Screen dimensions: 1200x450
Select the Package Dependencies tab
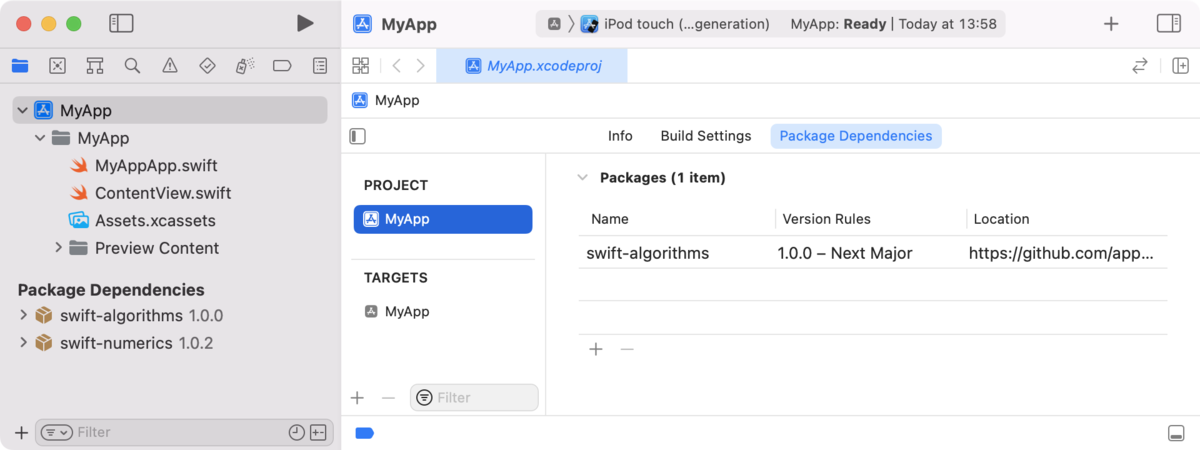[x=856, y=136]
